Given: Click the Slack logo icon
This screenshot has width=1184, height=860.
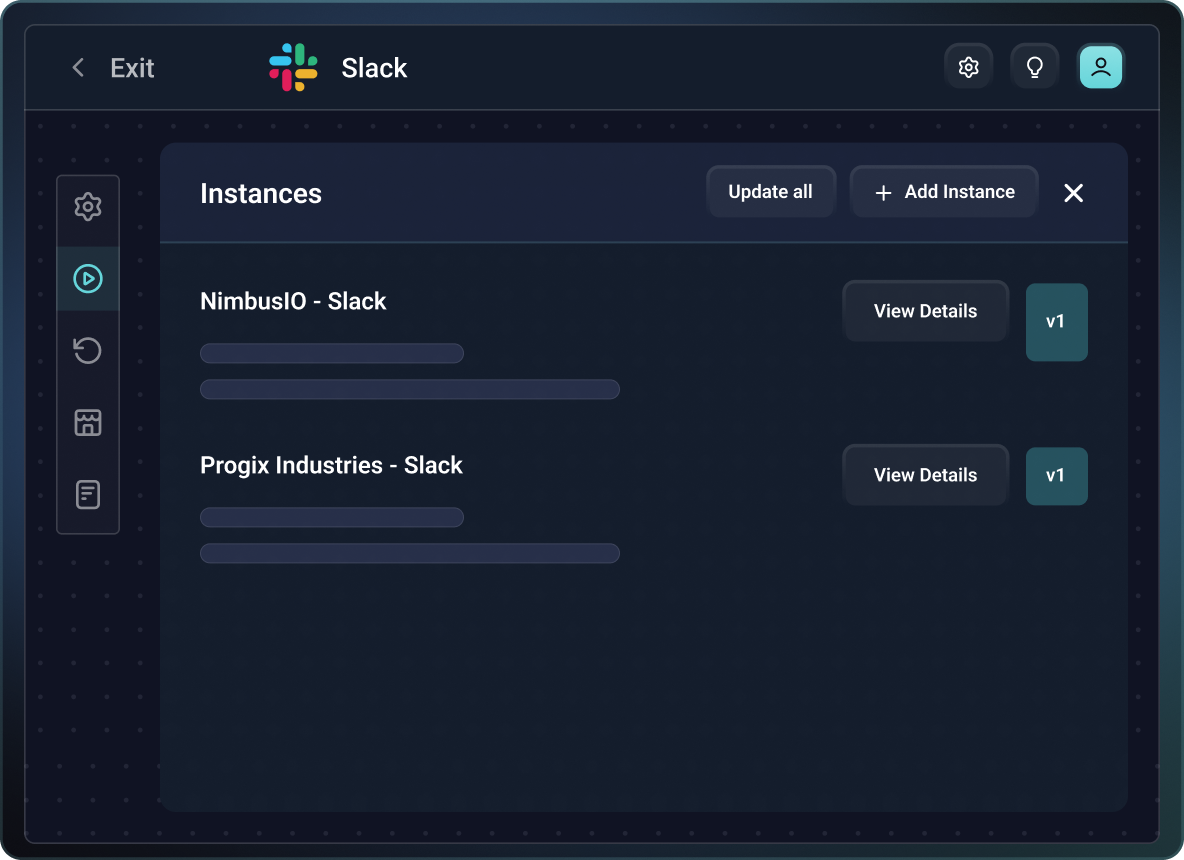Looking at the screenshot, I should click(x=293, y=67).
